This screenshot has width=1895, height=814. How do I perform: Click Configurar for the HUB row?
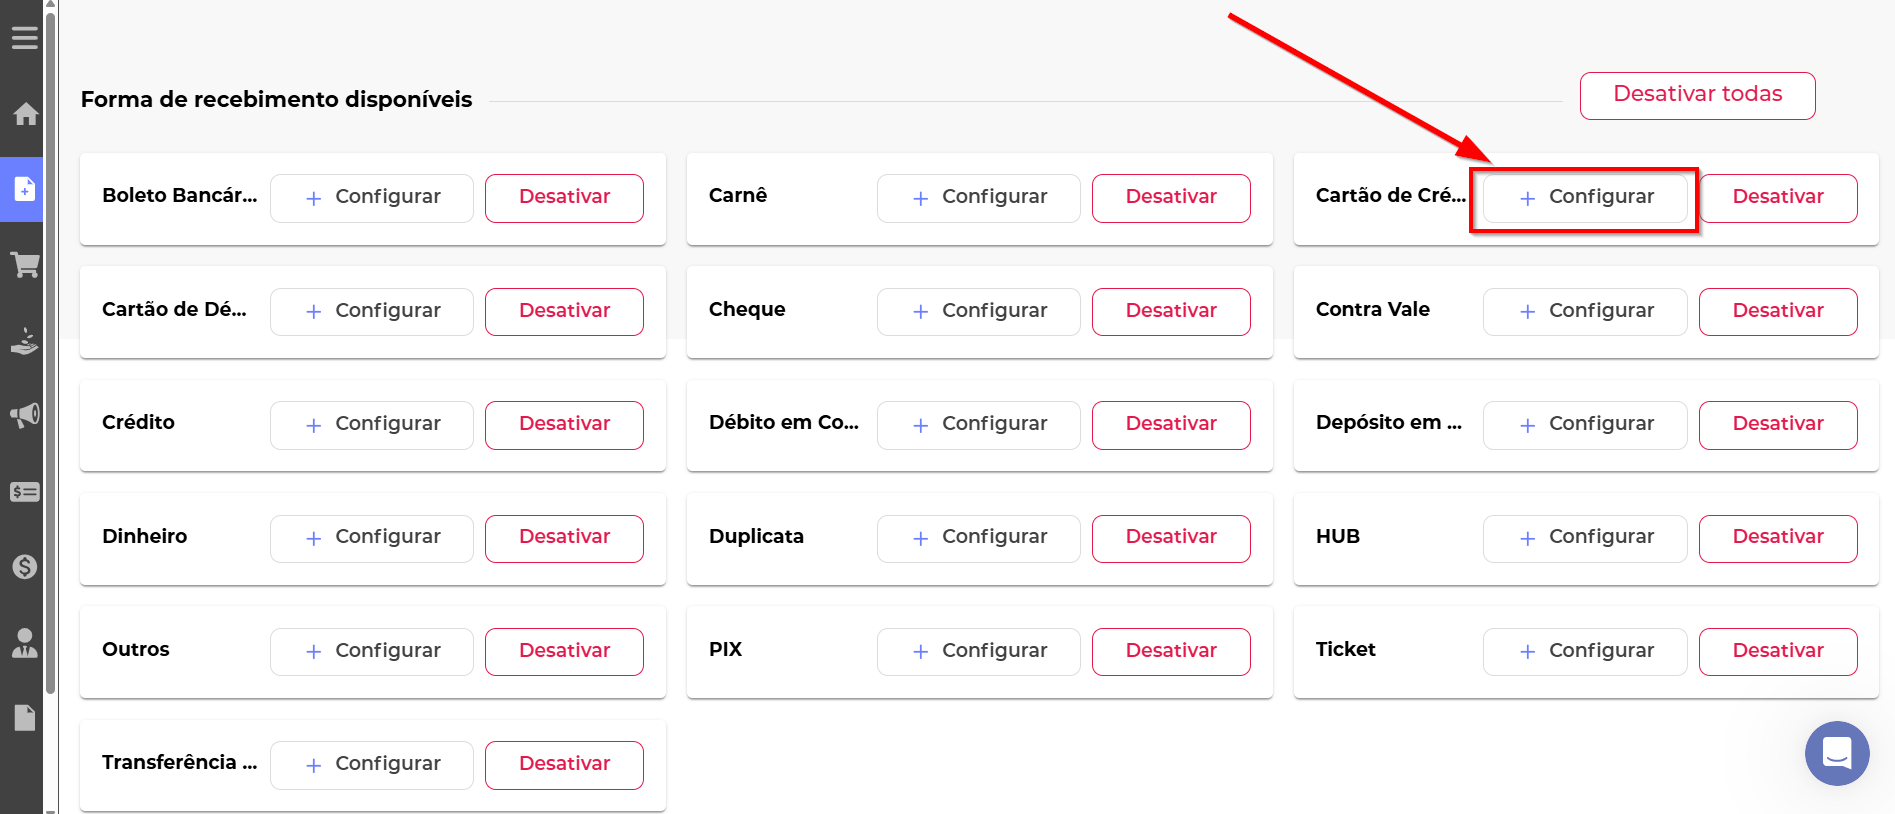point(1584,538)
